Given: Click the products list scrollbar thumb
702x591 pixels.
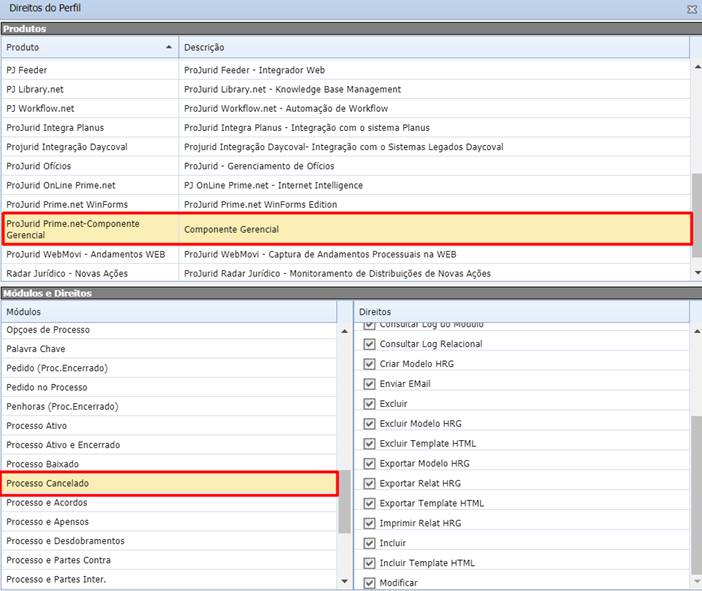Looking at the screenshot, I should (697, 215).
